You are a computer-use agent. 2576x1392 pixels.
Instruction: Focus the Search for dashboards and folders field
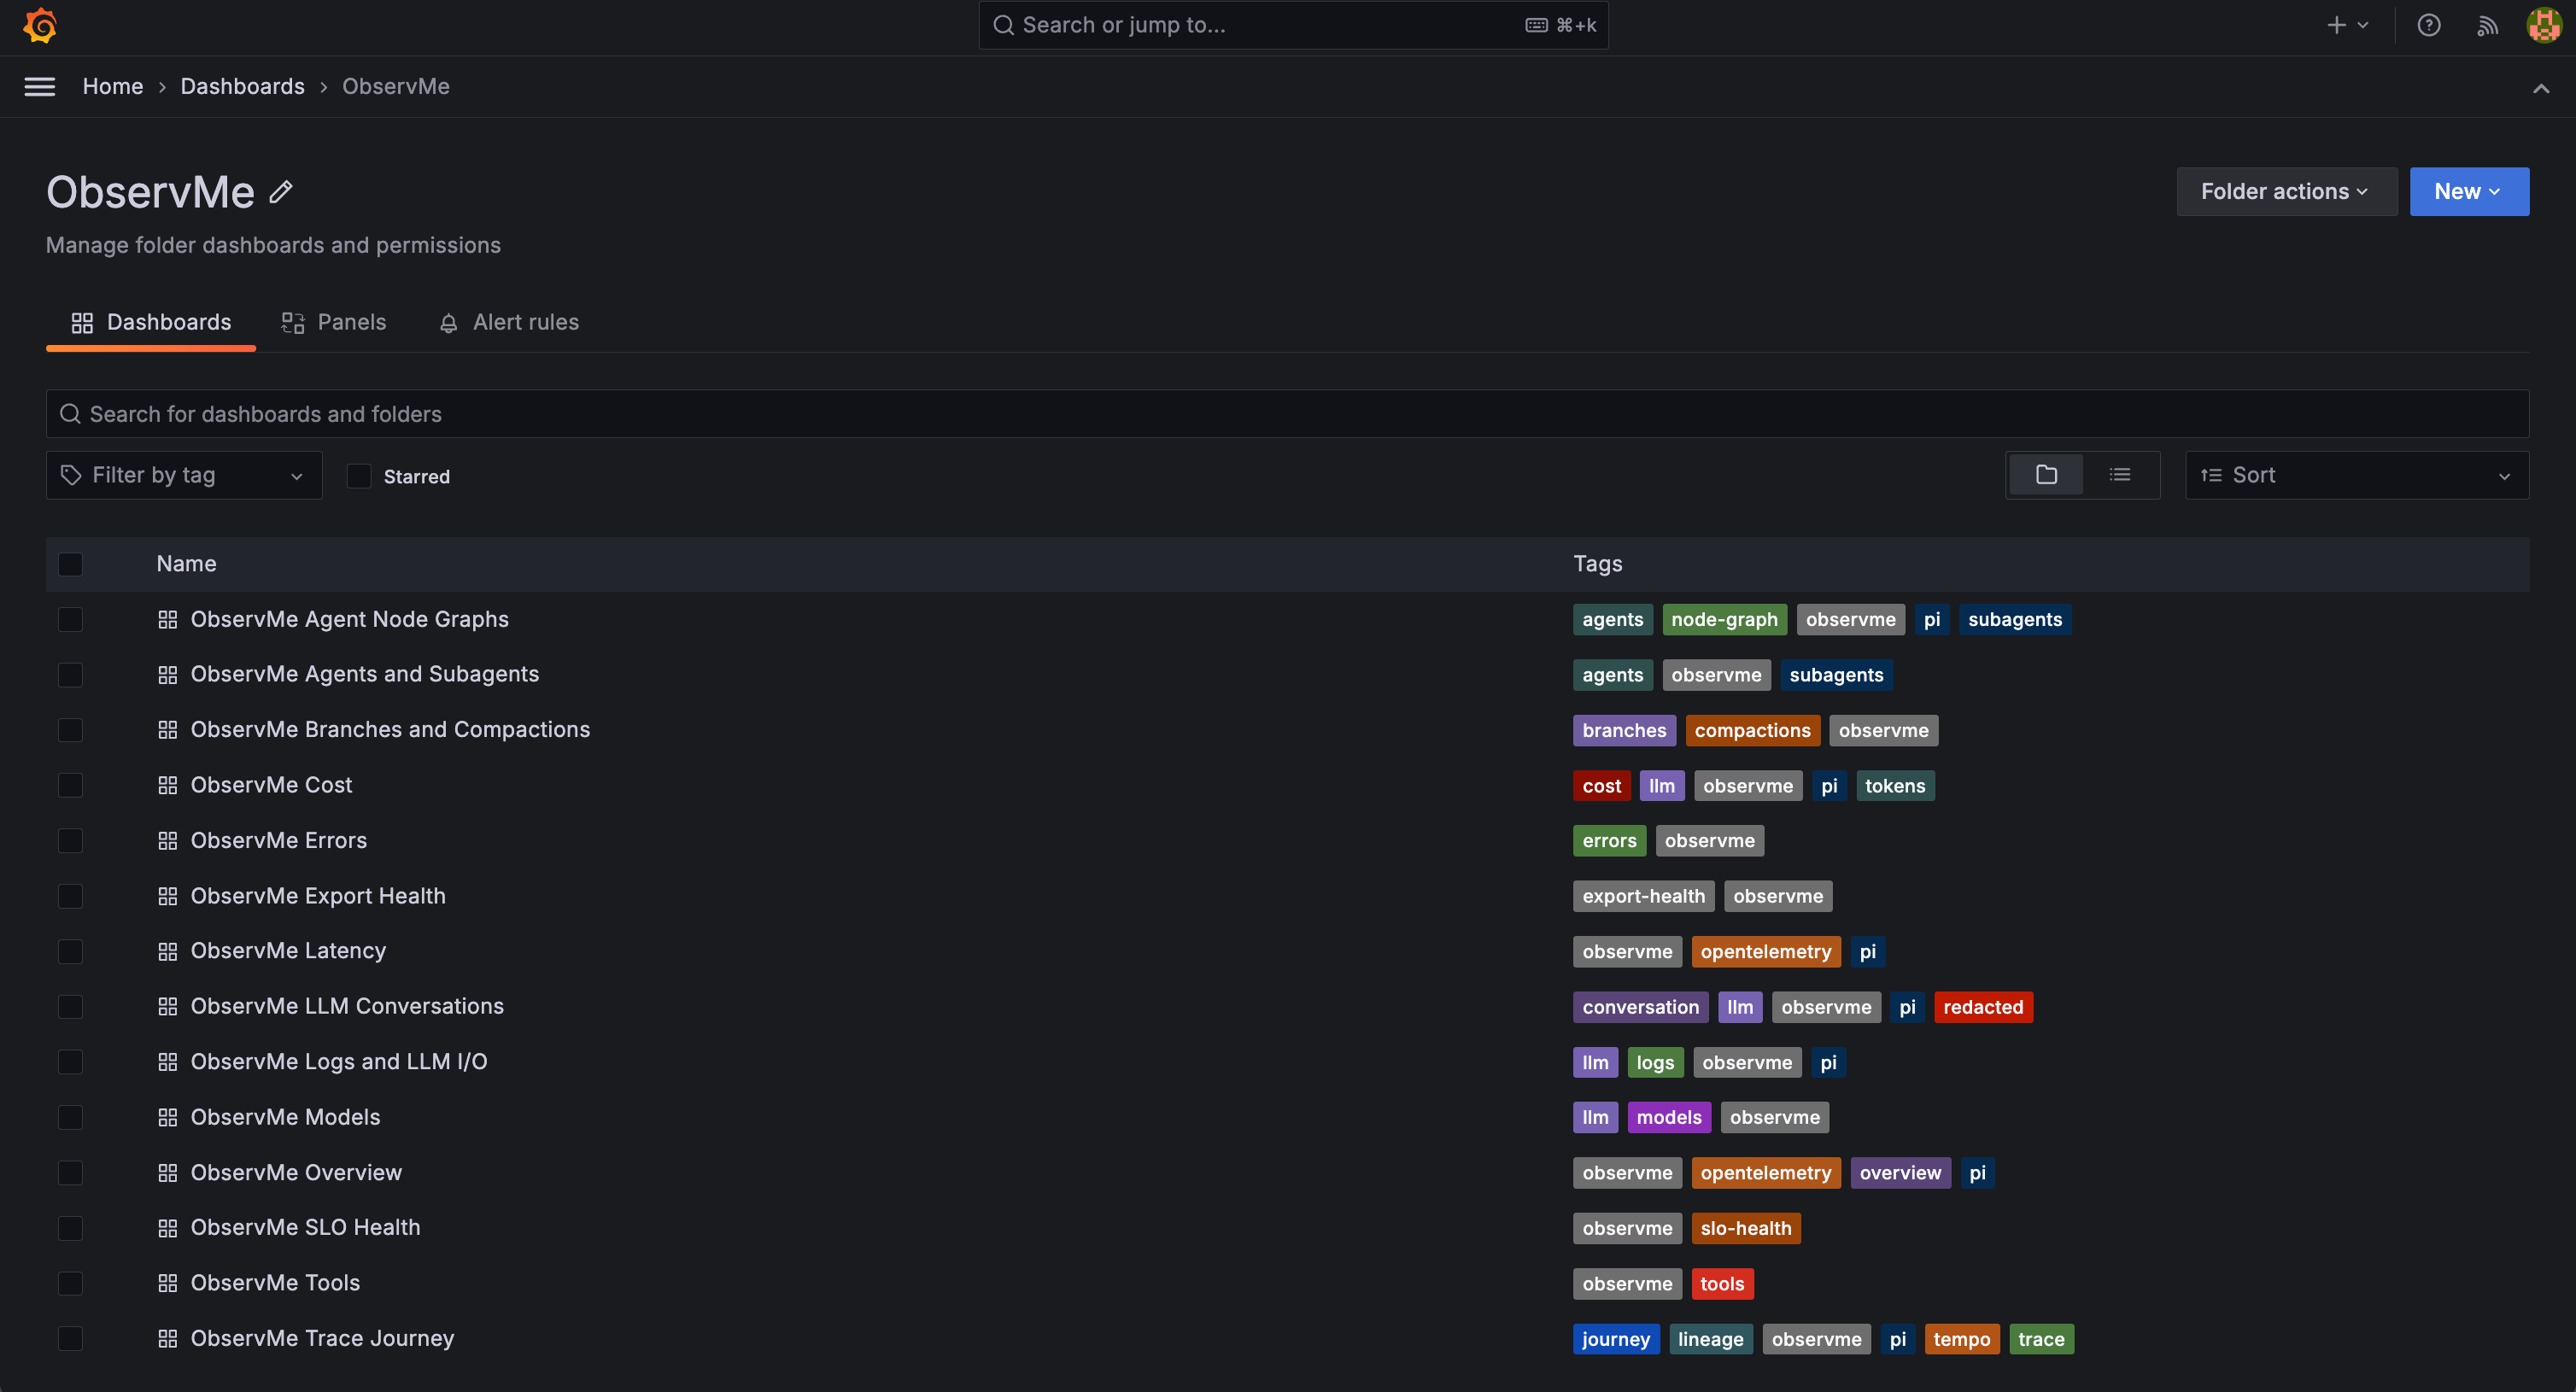click(1287, 414)
